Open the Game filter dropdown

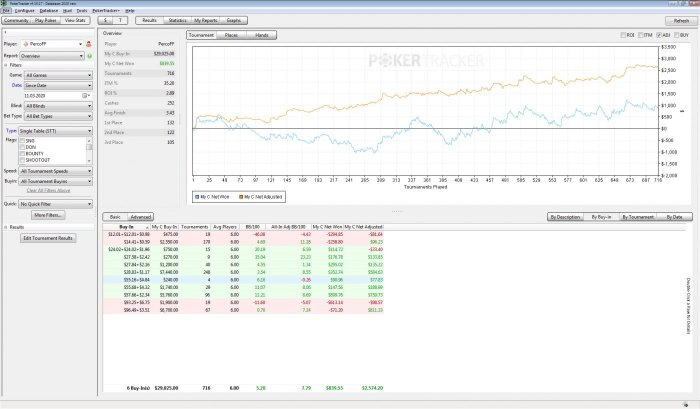(58, 75)
